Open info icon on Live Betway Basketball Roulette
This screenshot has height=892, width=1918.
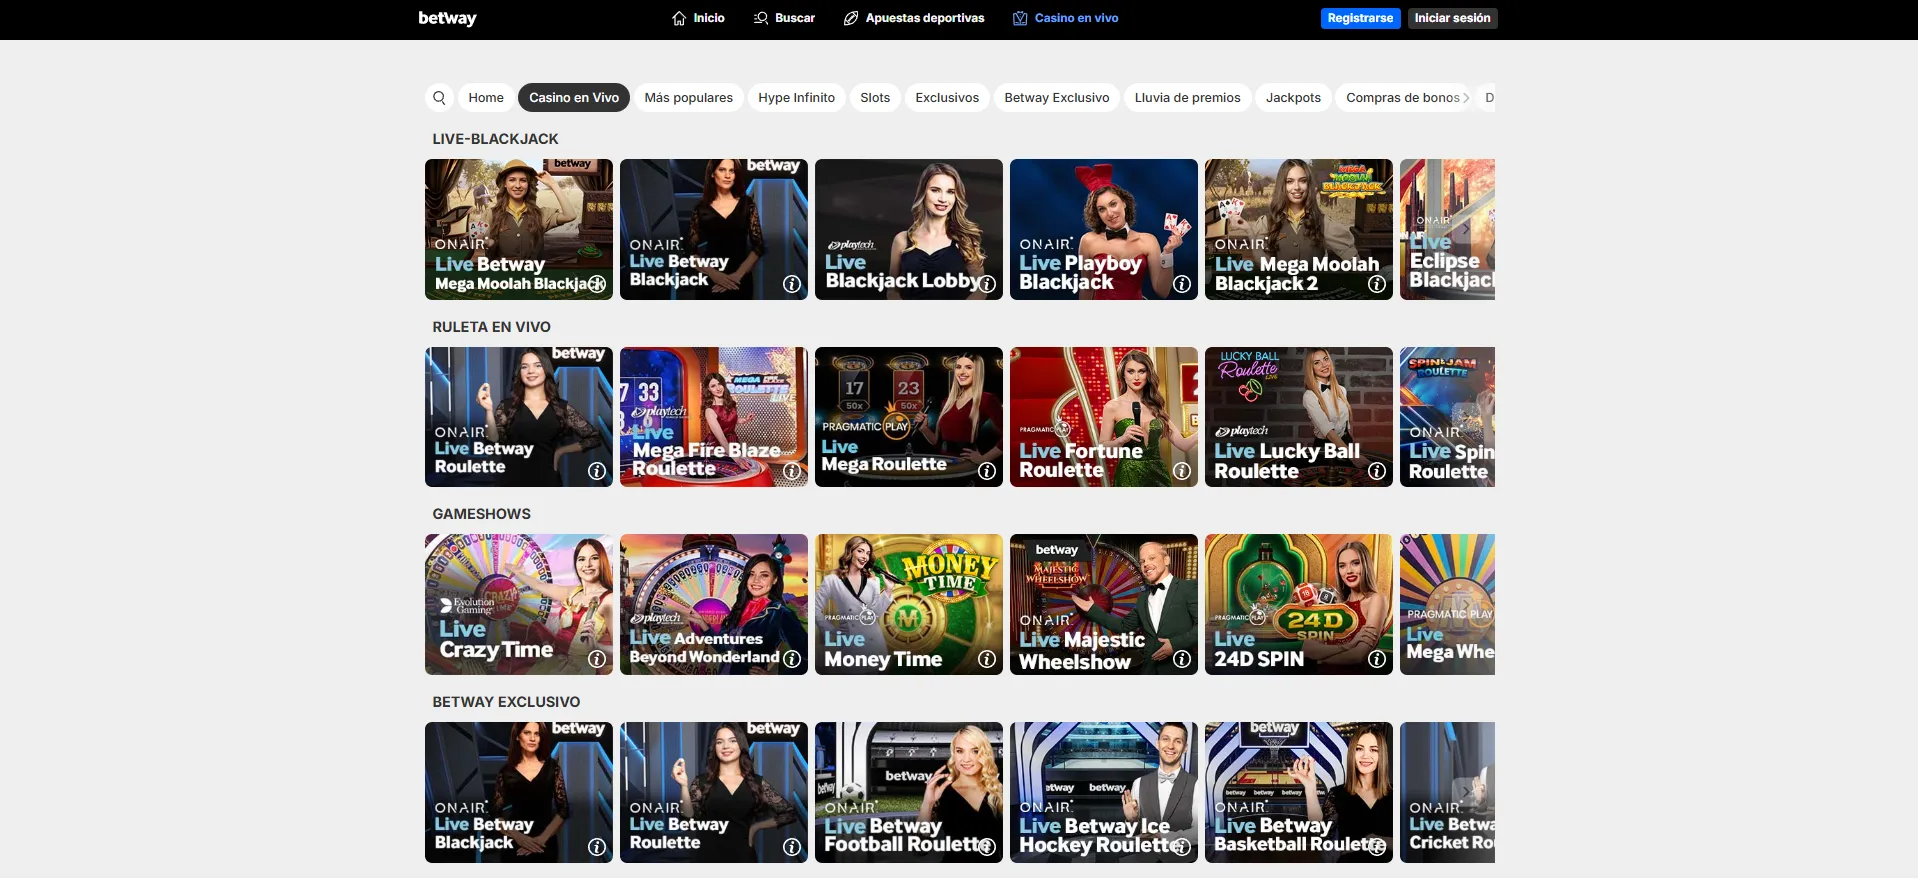1377,847
